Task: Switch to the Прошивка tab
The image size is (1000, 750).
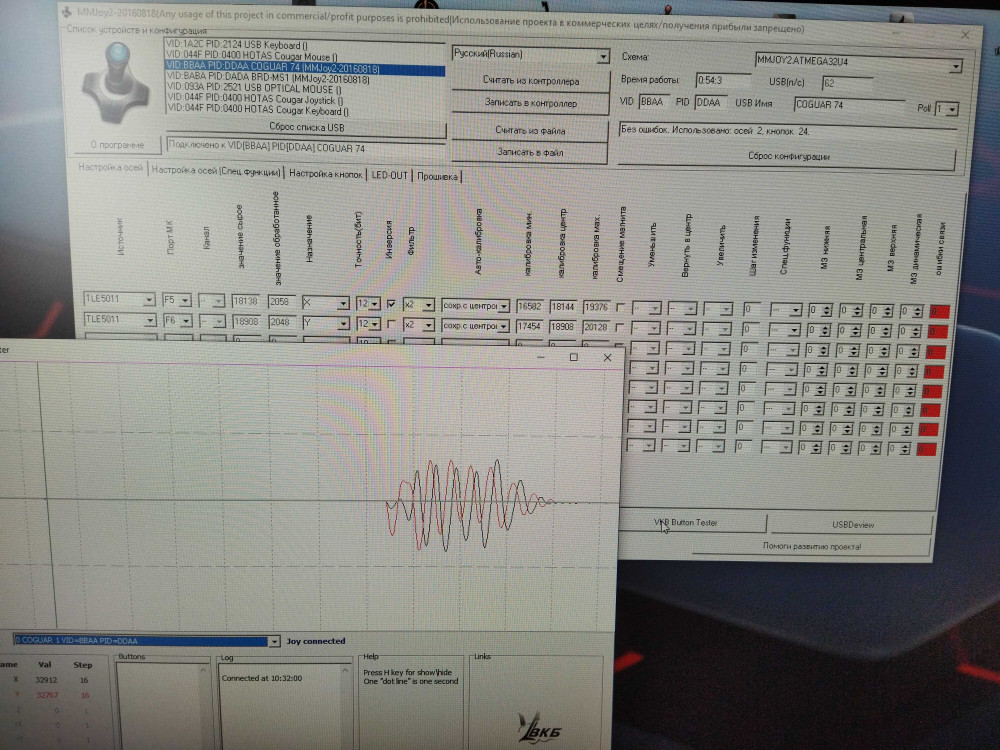Action: tap(437, 176)
